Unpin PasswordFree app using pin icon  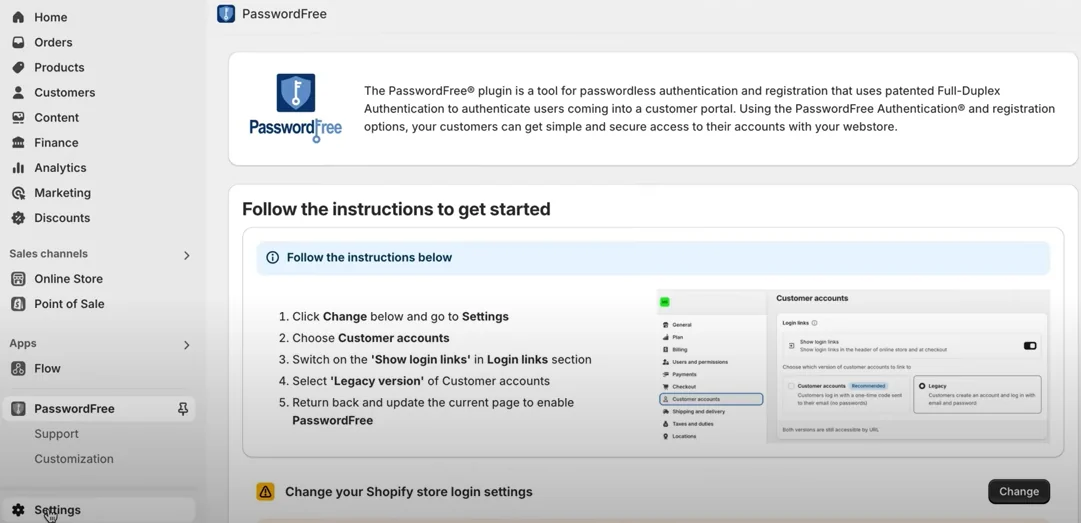183,409
